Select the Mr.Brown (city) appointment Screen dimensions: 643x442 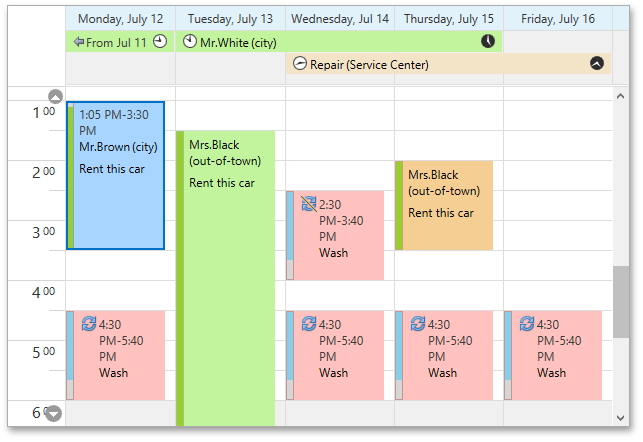[x=116, y=175]
